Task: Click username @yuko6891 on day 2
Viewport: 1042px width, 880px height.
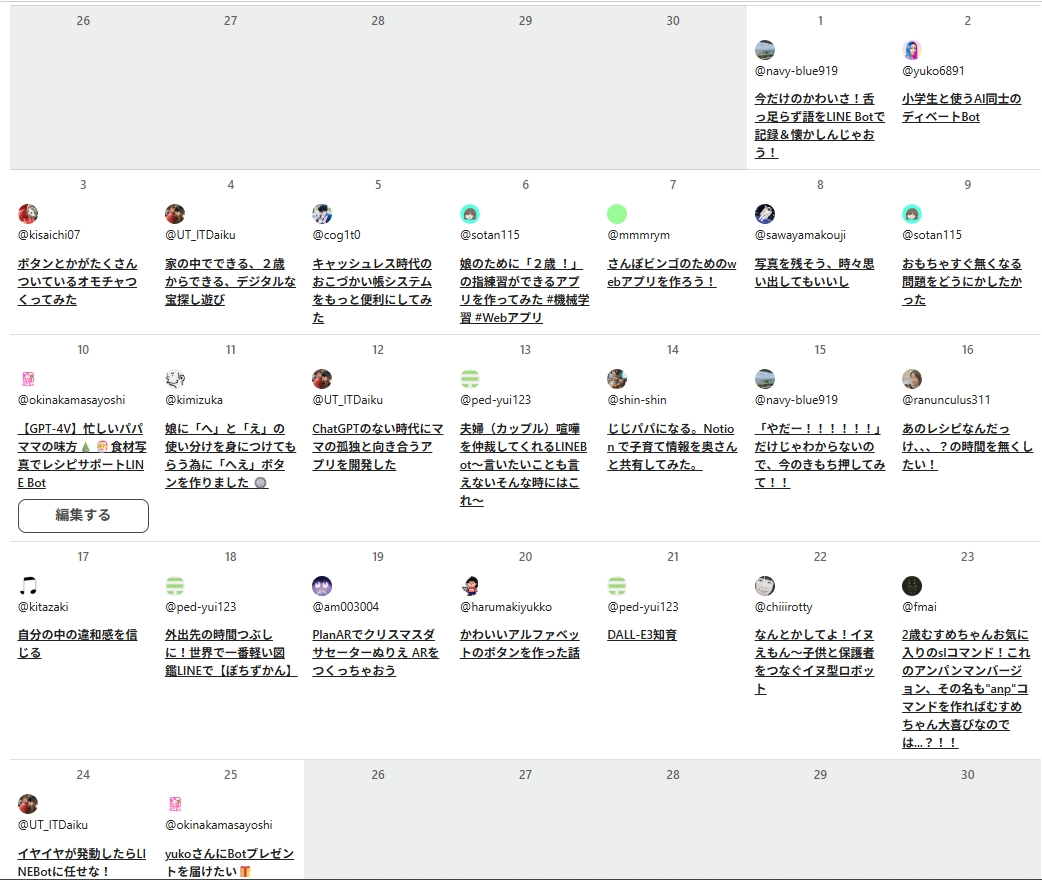Action: tap(933, 71)
